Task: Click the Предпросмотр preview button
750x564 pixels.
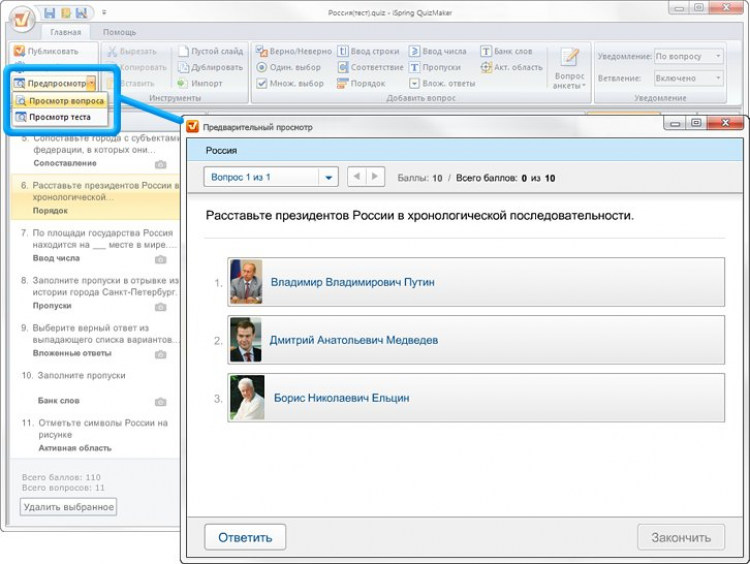Action: pyautogui.click(x=50, y=83)
